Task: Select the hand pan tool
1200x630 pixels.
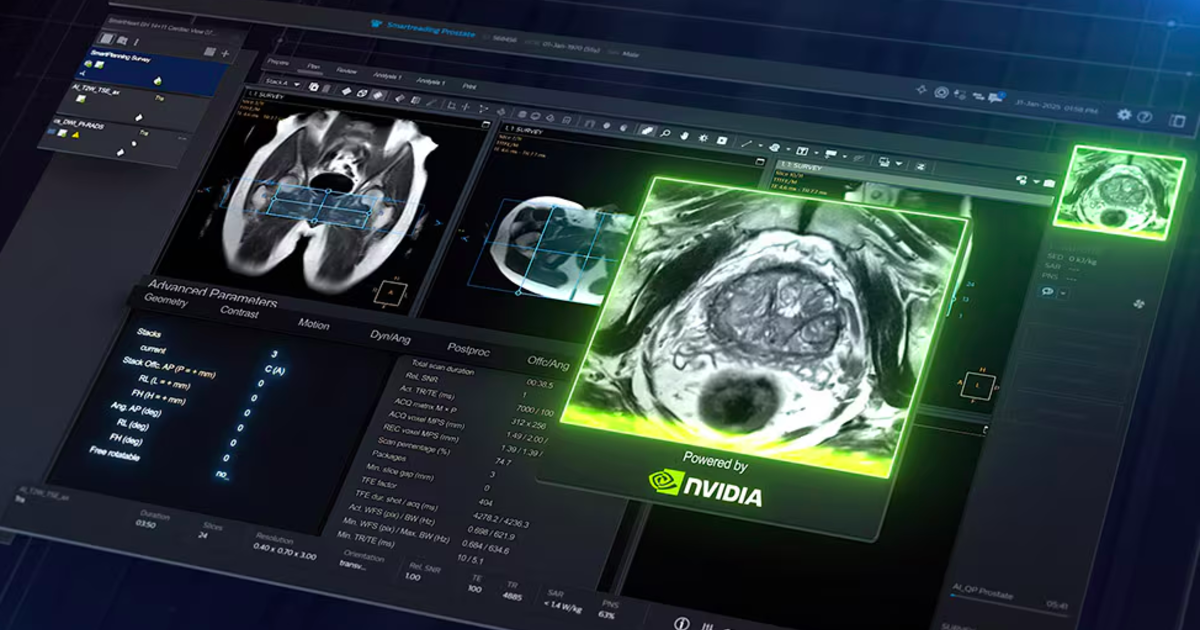Action: [x=685, y=135]
